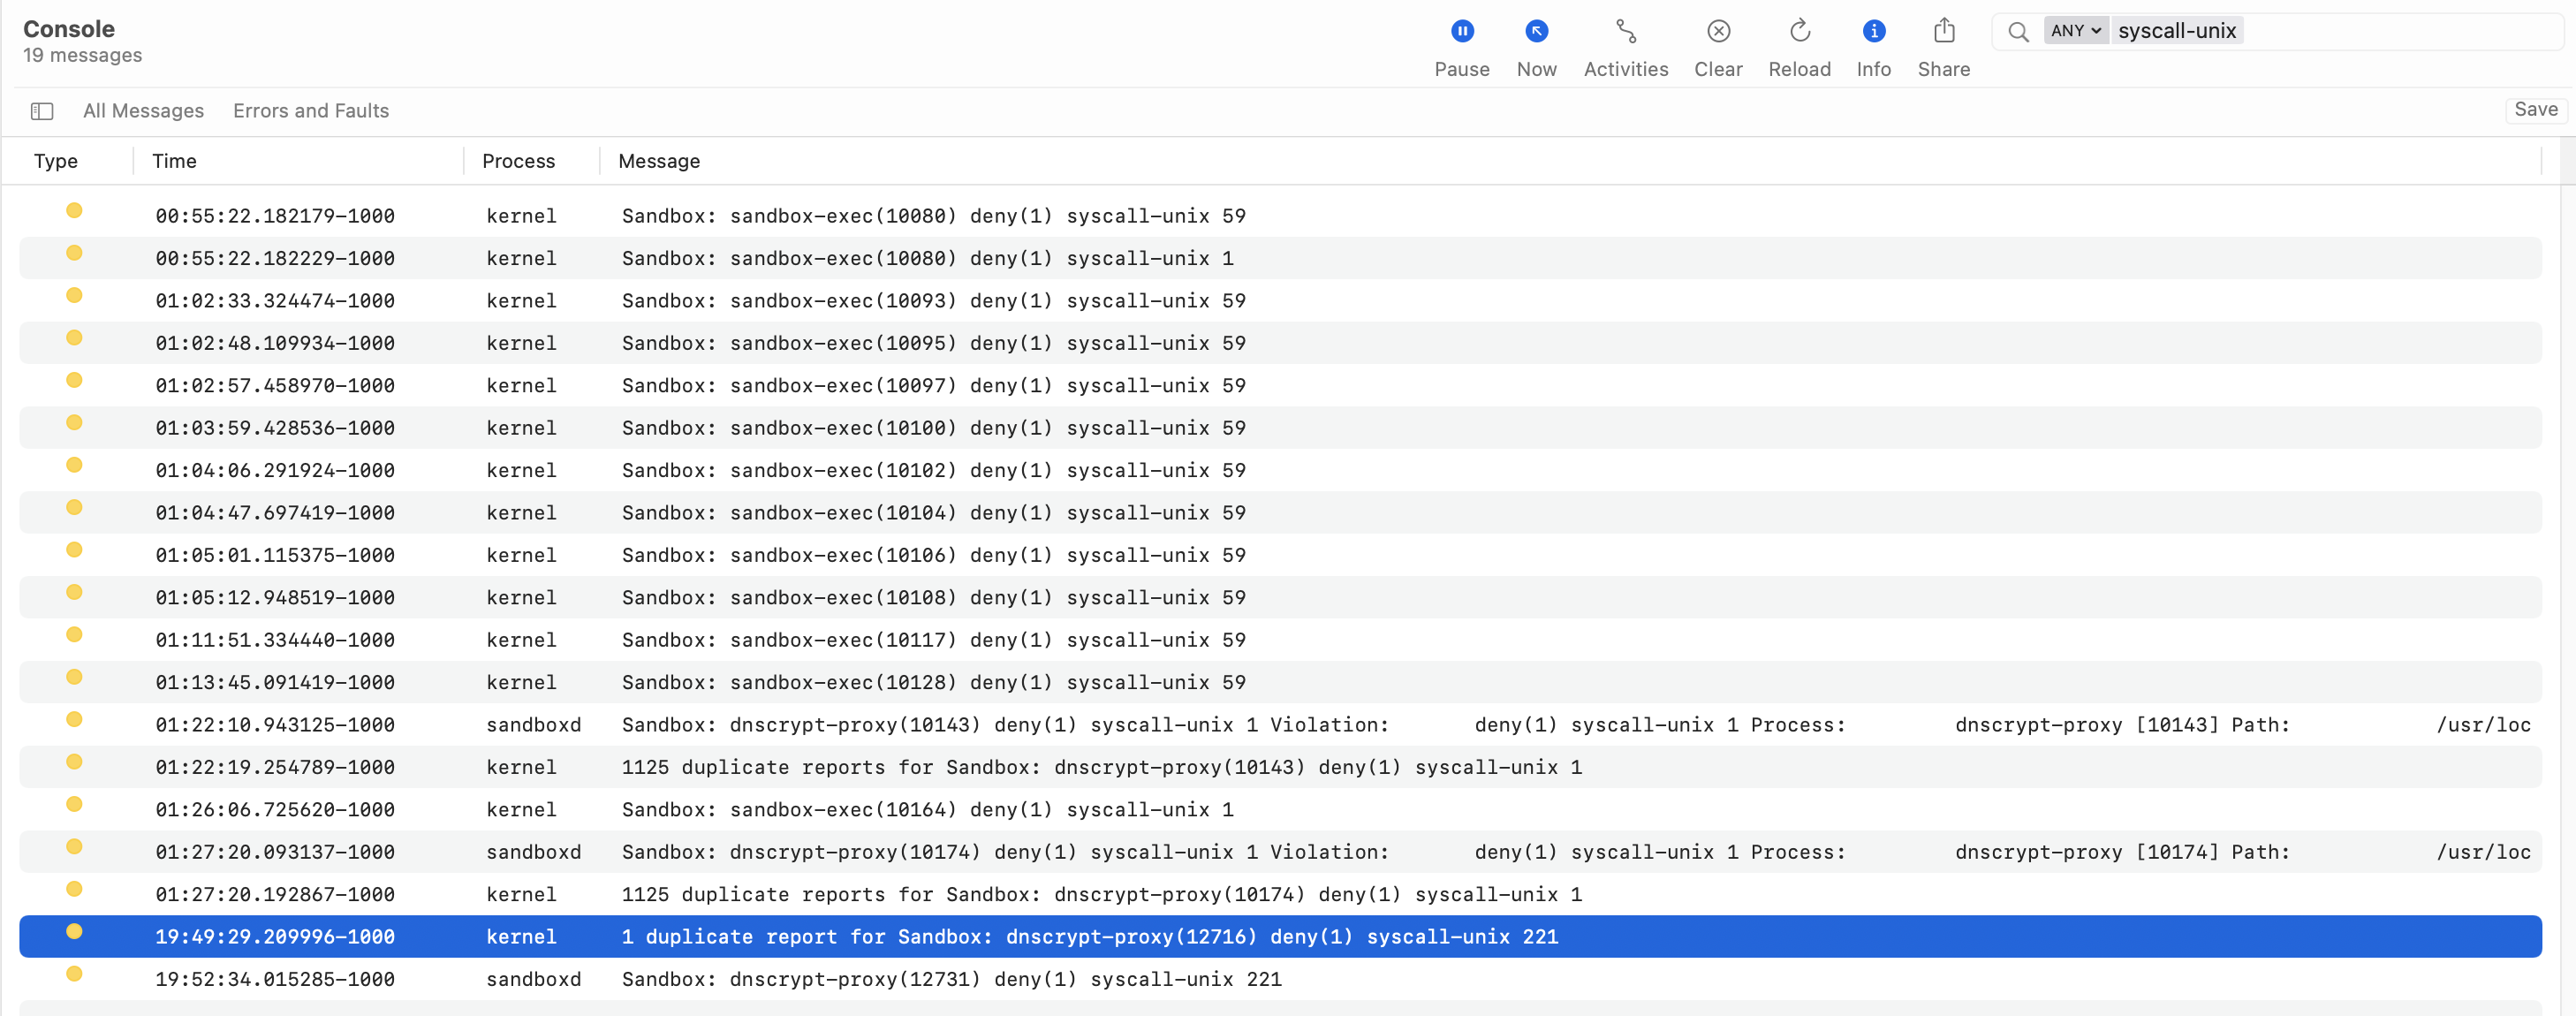Clear the console messages

[1718, 32]
